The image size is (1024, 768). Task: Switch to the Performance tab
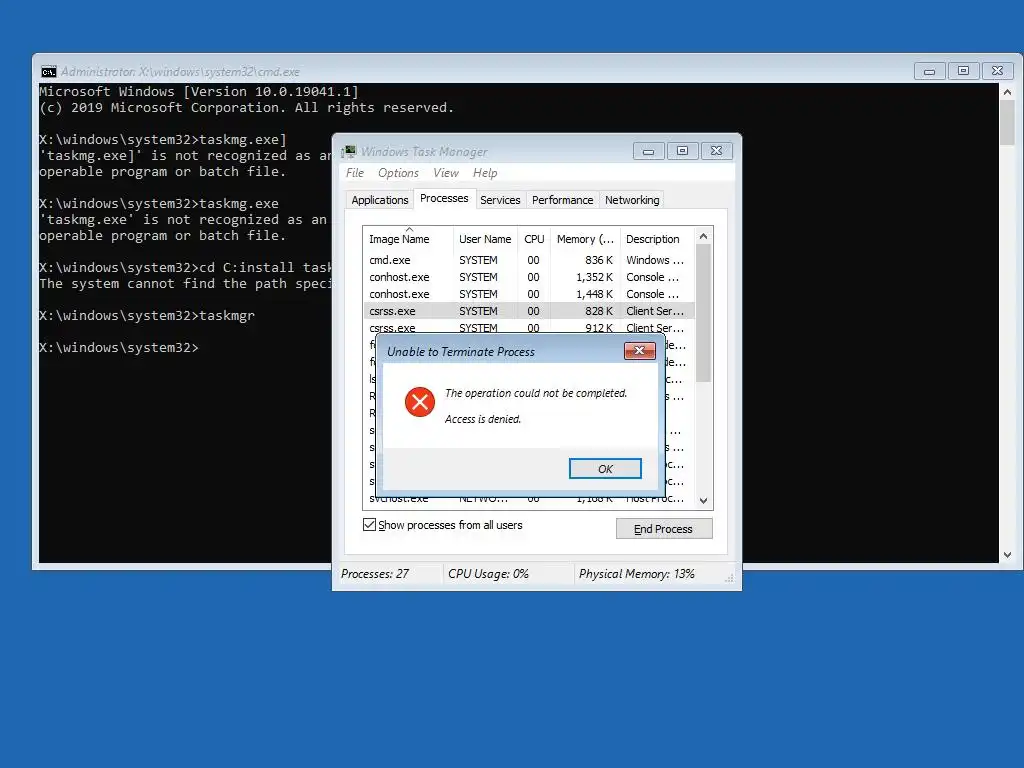pos(562,200)
